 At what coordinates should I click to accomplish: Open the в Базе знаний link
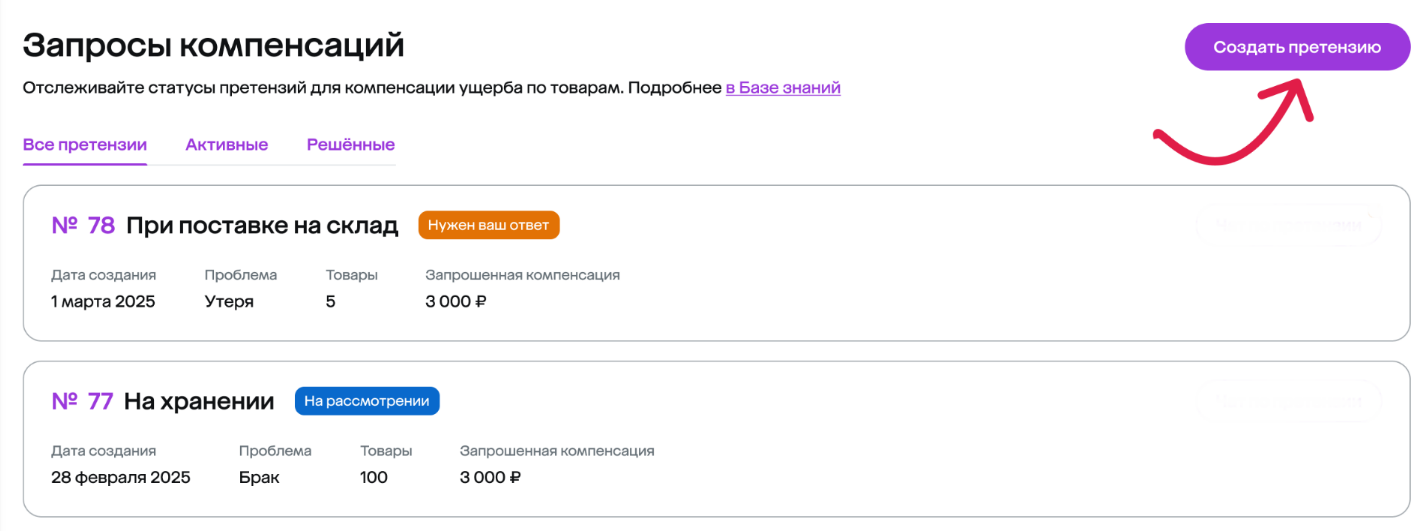tap(783, 88)
